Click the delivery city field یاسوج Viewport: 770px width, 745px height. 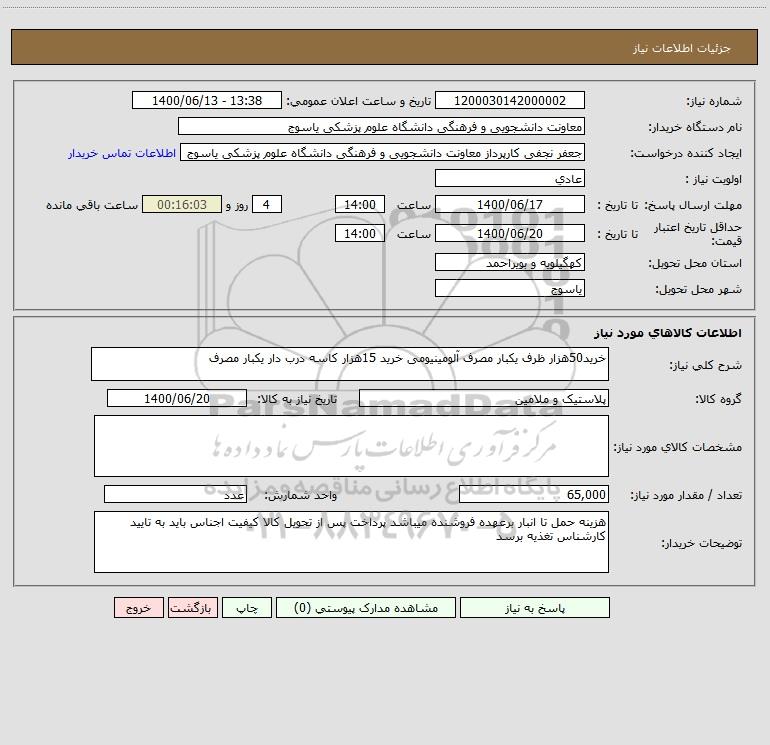tap(510, 289)
